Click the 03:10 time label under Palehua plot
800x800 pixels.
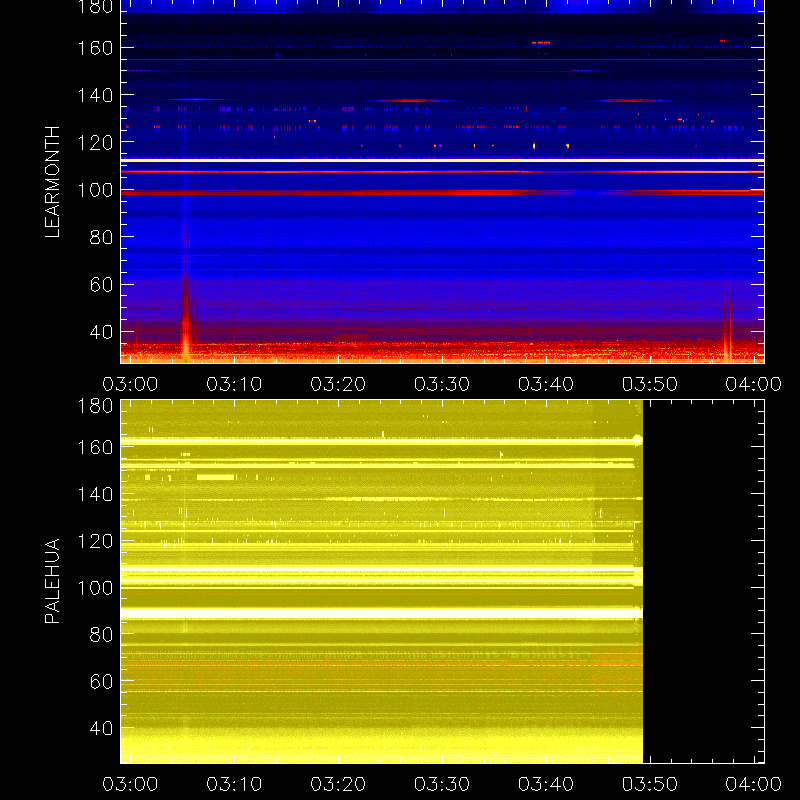[234, 784]
